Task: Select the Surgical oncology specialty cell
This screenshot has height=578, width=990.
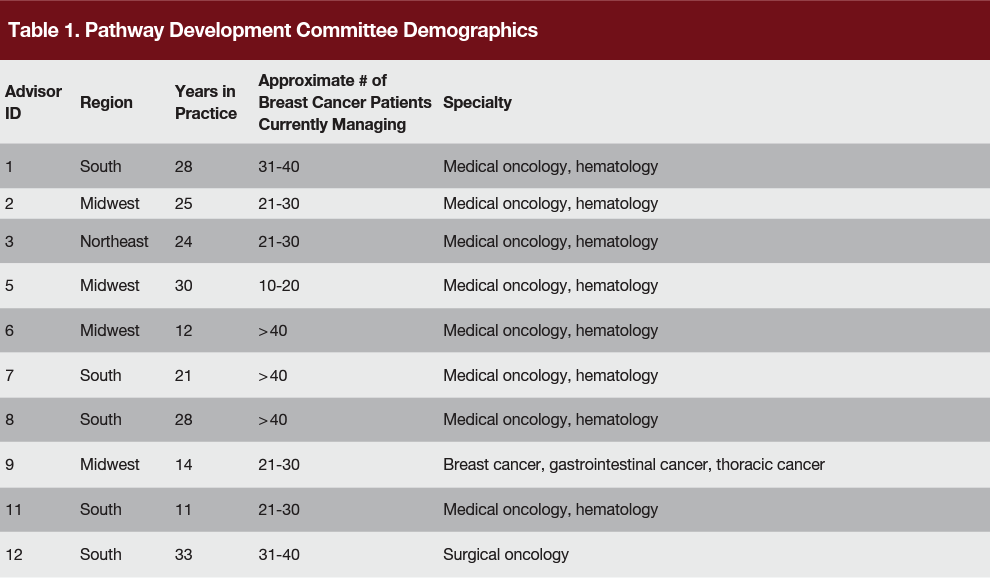Action: coord(506,554)
